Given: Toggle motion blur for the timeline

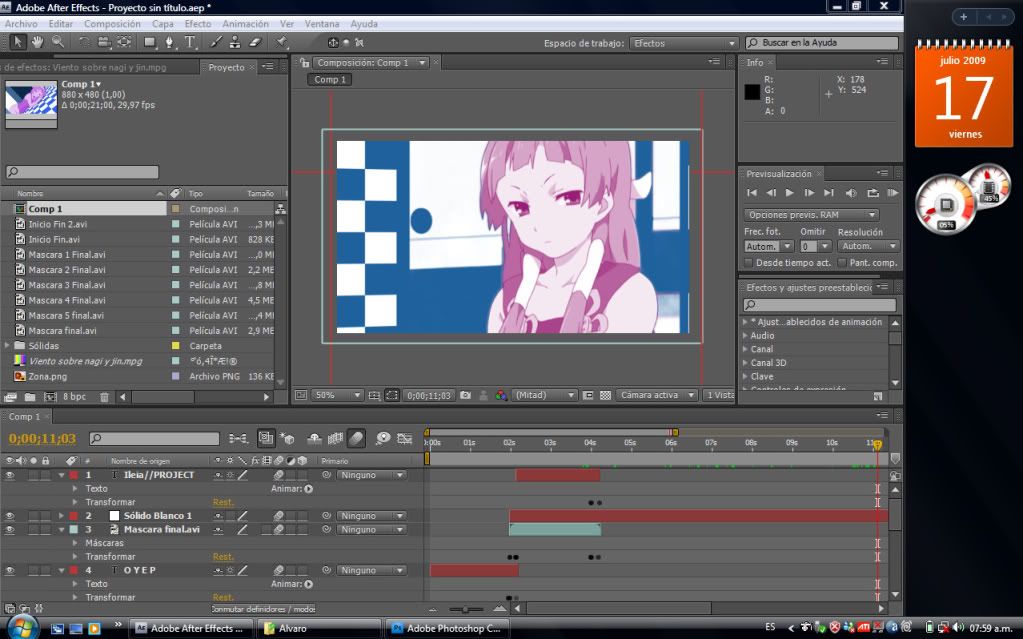Looking at the screenshot, I should [356, 439].
